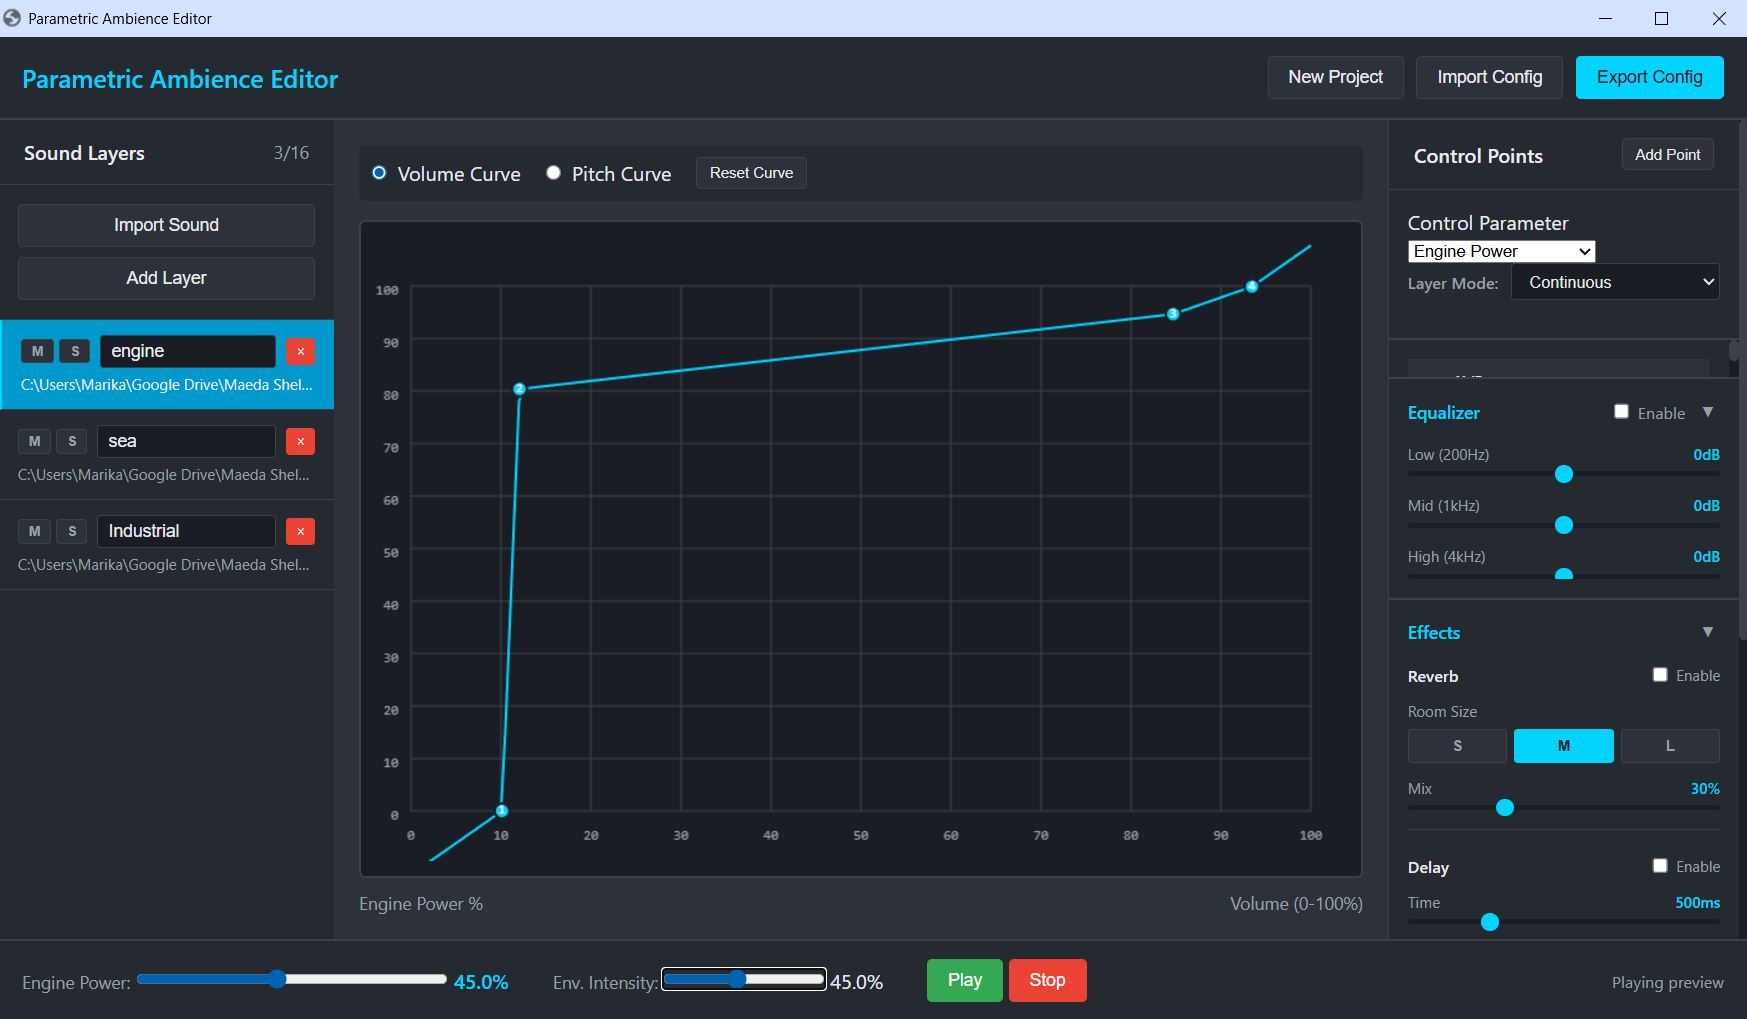Click the Reverb Mix 30% value
The width and height of the screenshot is (1747, 1019).
[x=1705, y=789]
